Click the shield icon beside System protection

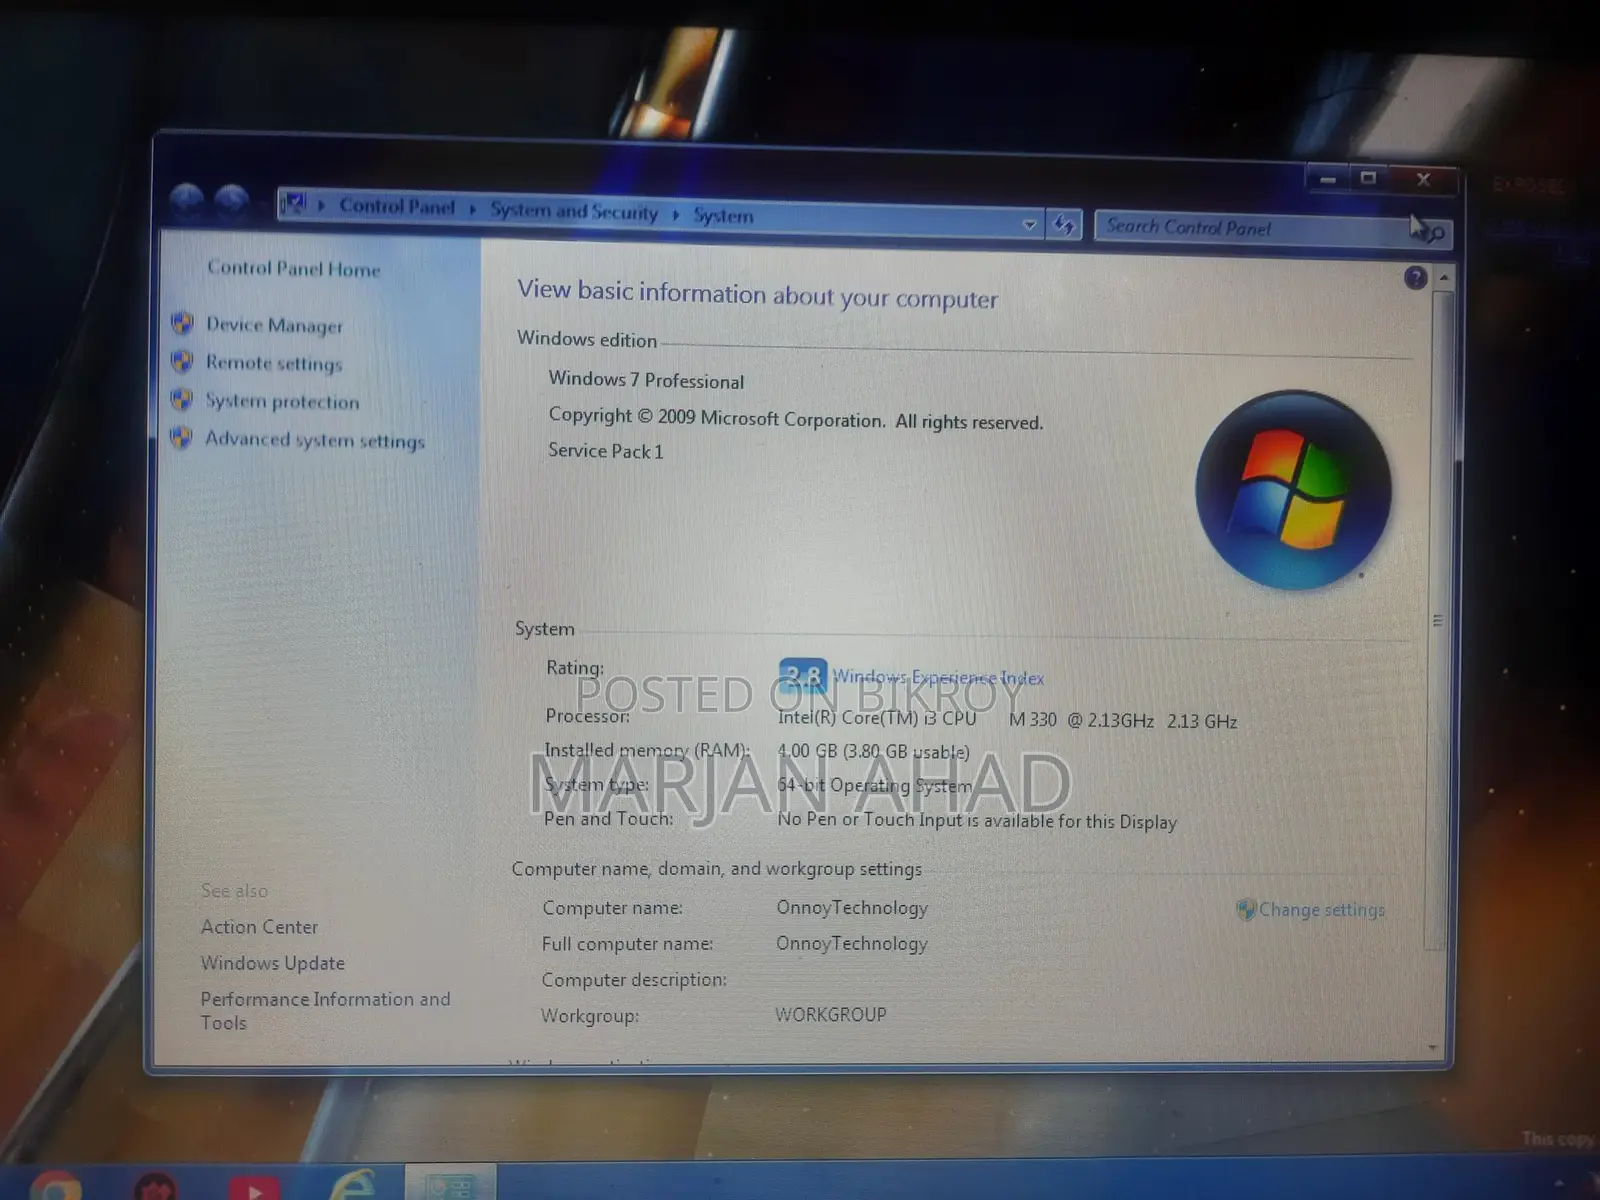182,399
